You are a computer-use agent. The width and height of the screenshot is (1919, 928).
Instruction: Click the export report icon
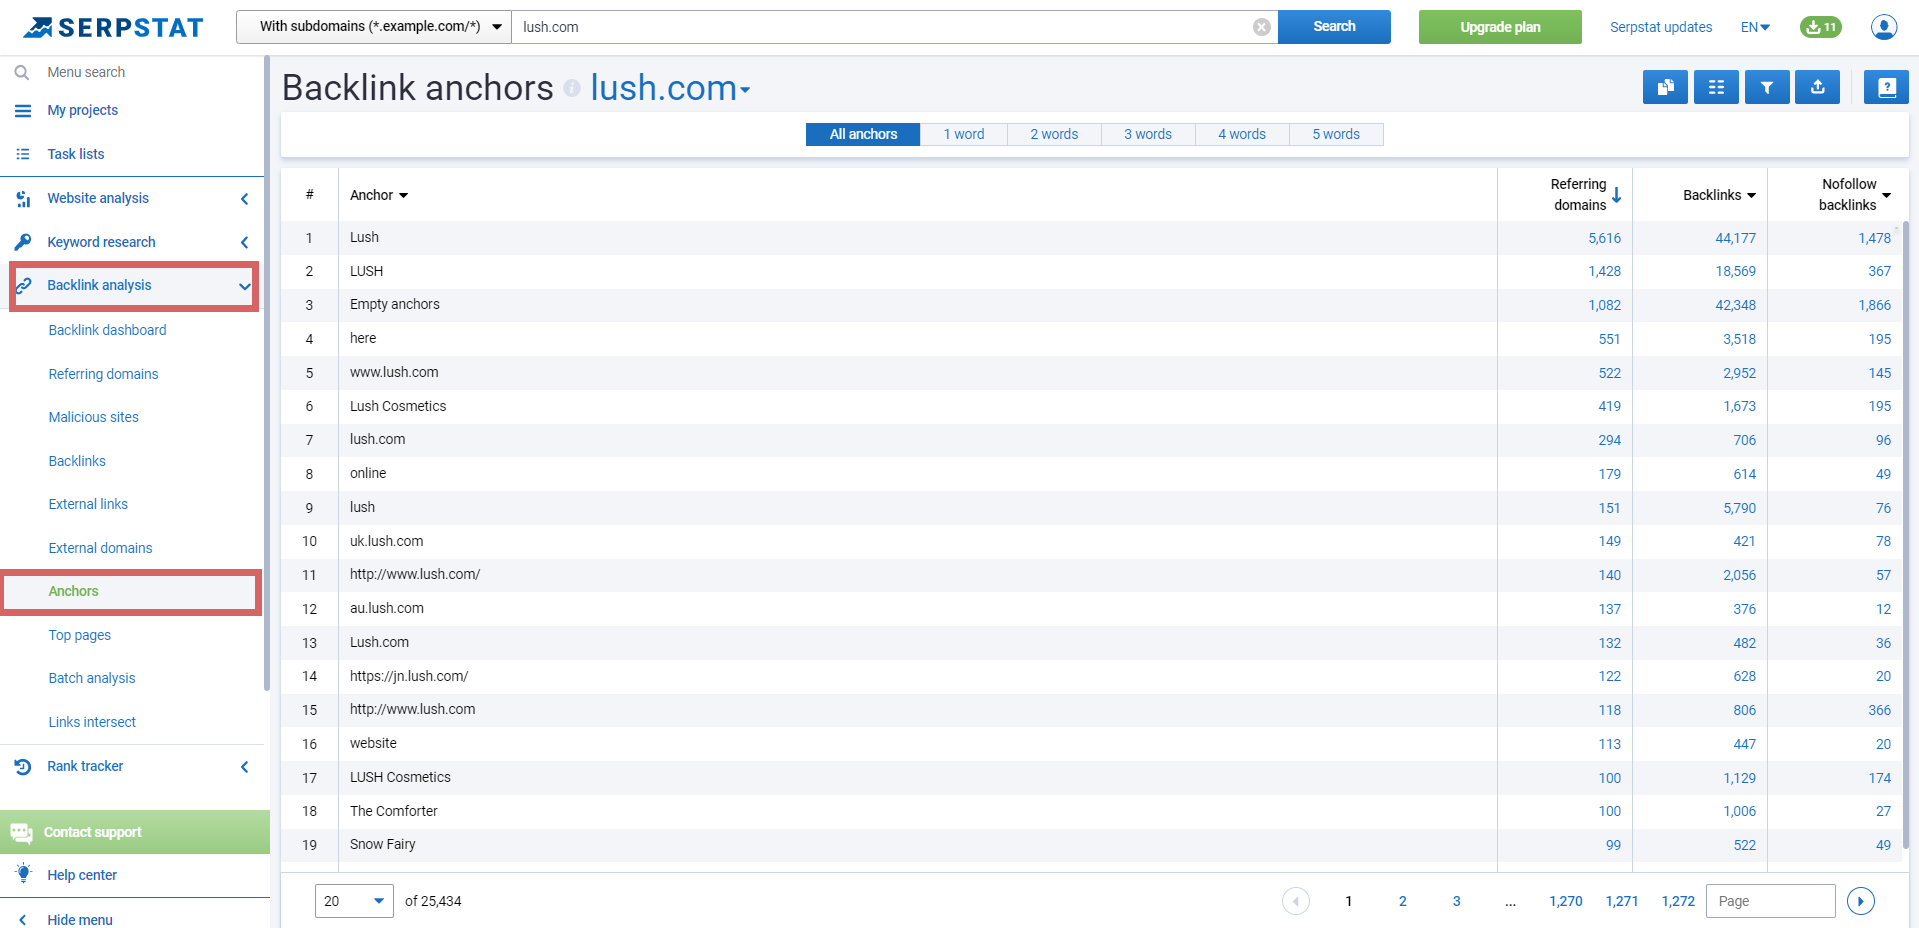[x=1817, y=87]
